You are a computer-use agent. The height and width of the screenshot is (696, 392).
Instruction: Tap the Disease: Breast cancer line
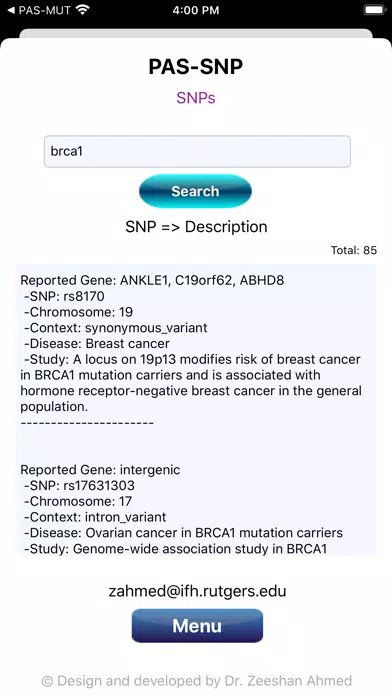97,344
